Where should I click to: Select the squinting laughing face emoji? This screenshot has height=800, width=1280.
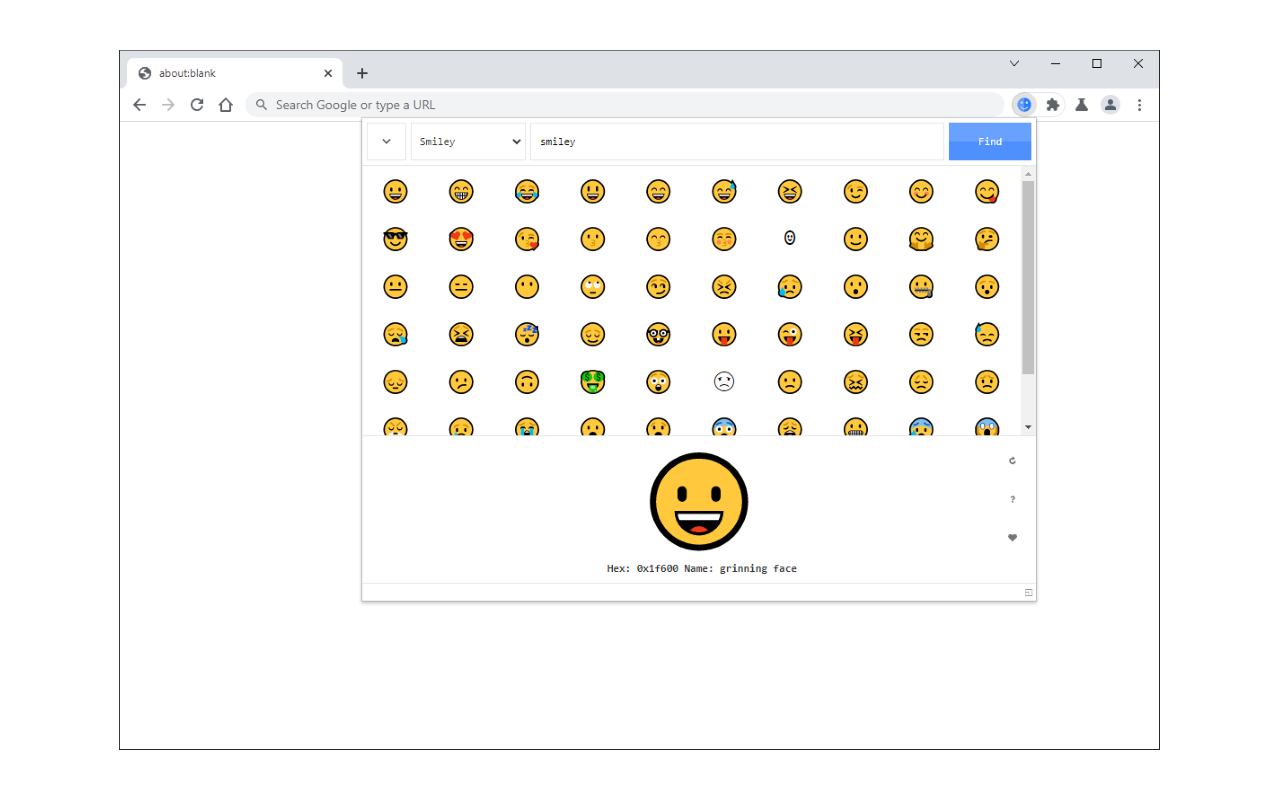(x=790, y=191)
